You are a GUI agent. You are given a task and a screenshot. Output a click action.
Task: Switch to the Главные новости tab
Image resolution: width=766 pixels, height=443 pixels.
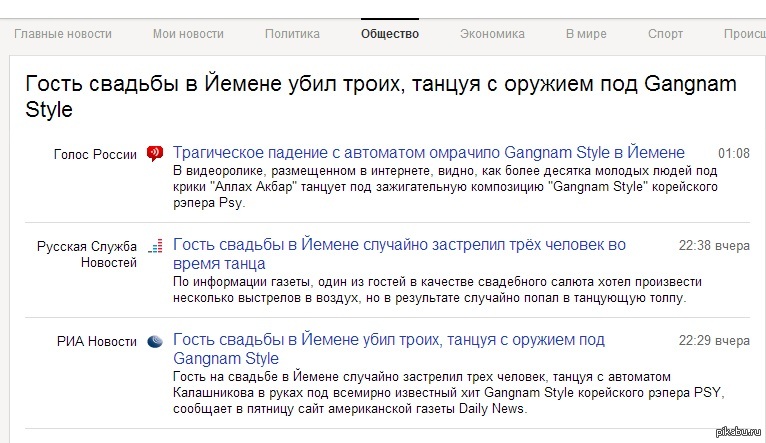pyautogui.click(x=63, y=33)
